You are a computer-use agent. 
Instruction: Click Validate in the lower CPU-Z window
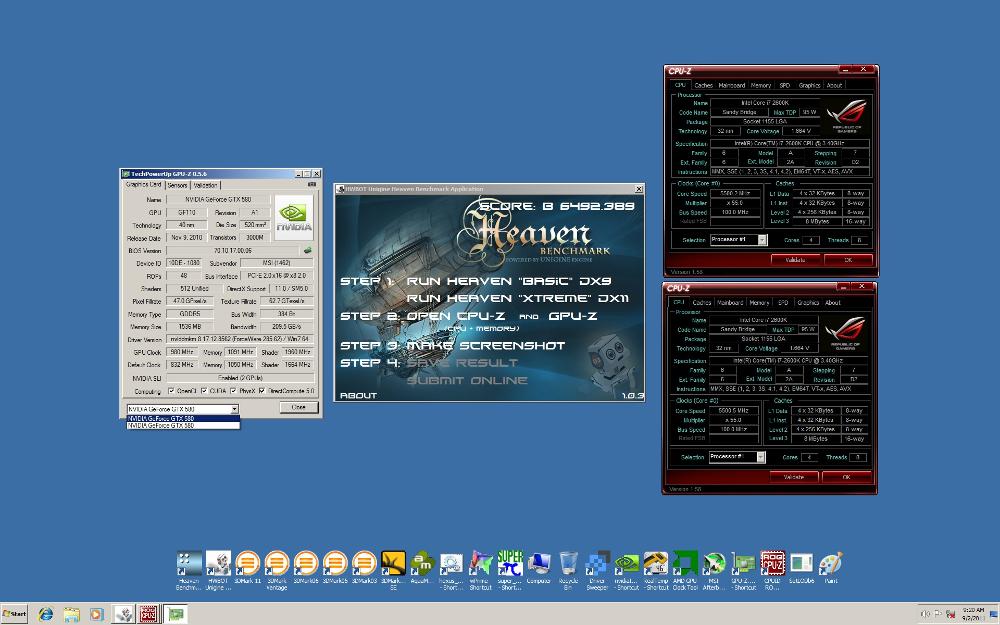[x=793, y=477]
